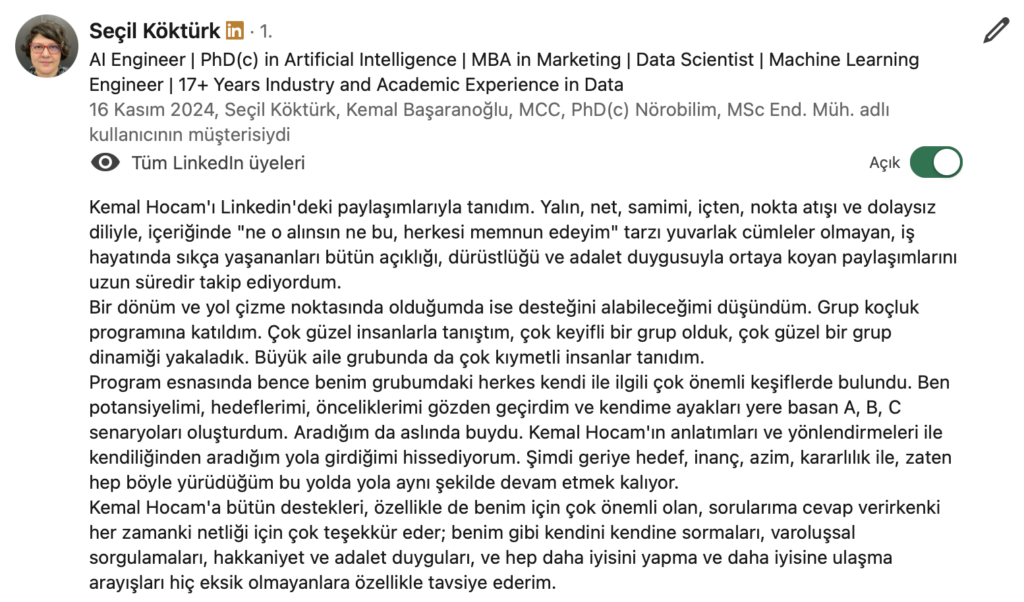Click the pencil edit icon
Viewport: 1024px width, 602px height.
[996, 31]
